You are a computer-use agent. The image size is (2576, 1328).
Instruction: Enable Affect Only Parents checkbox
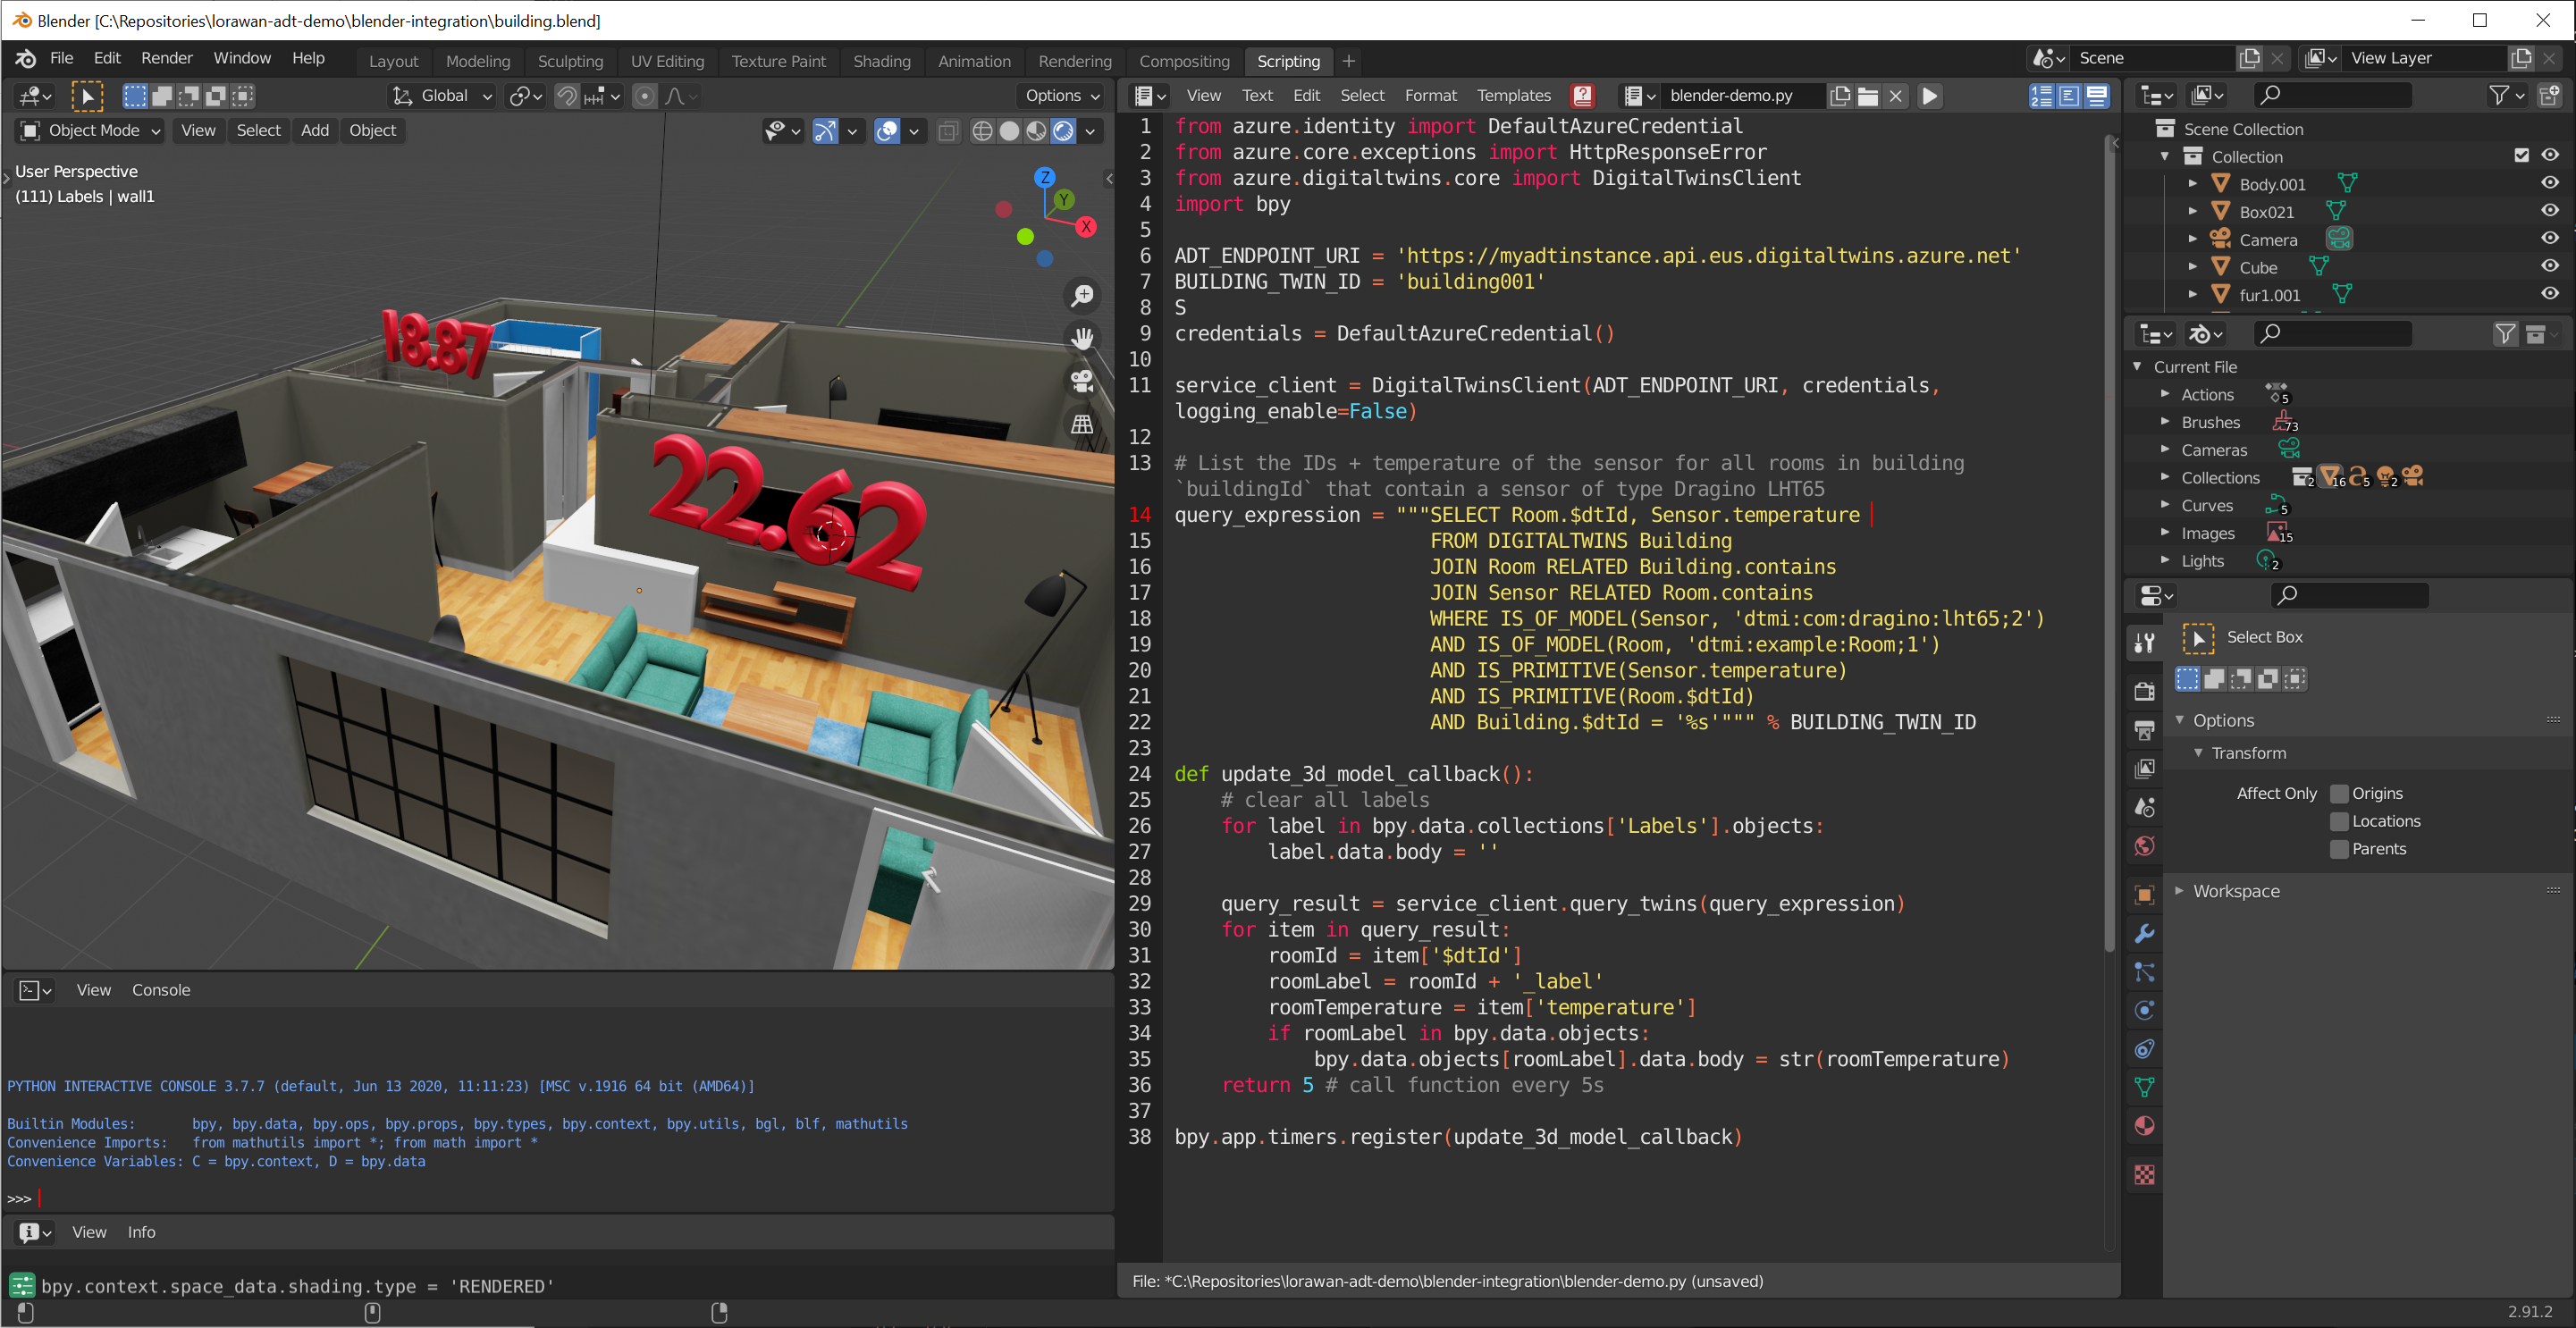pos(2339,849)
